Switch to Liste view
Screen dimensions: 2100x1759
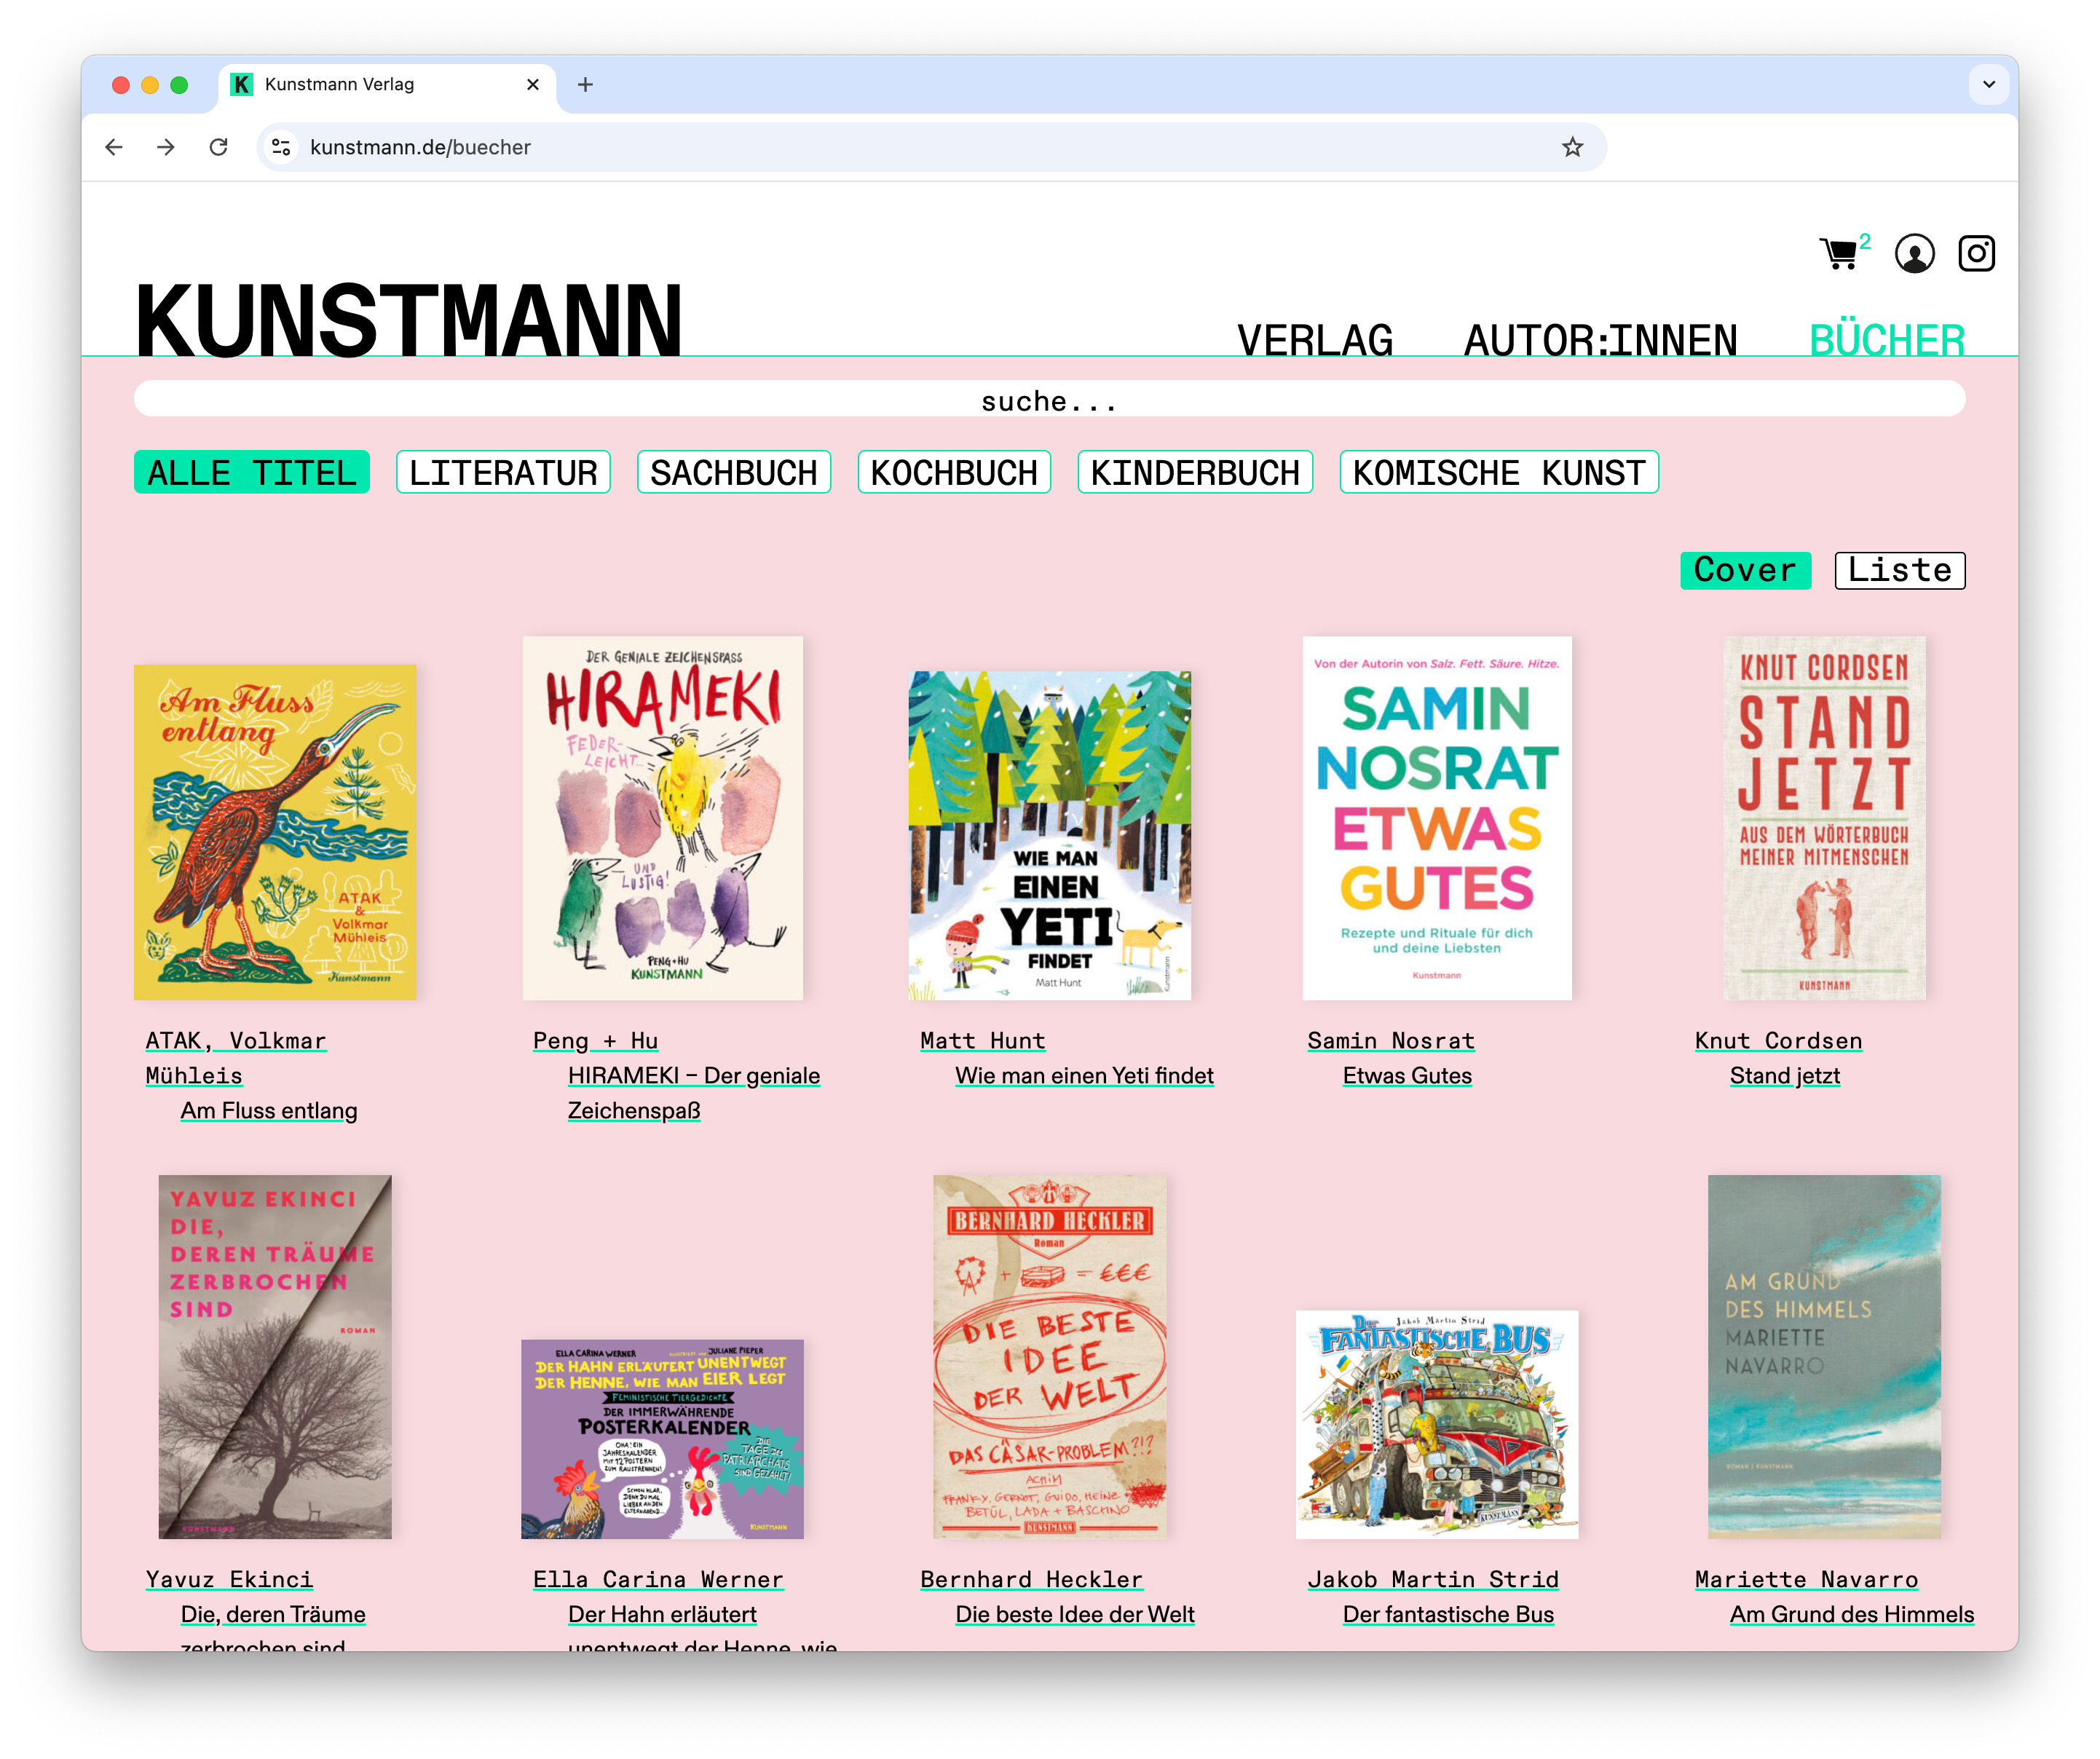point(1899,570)
